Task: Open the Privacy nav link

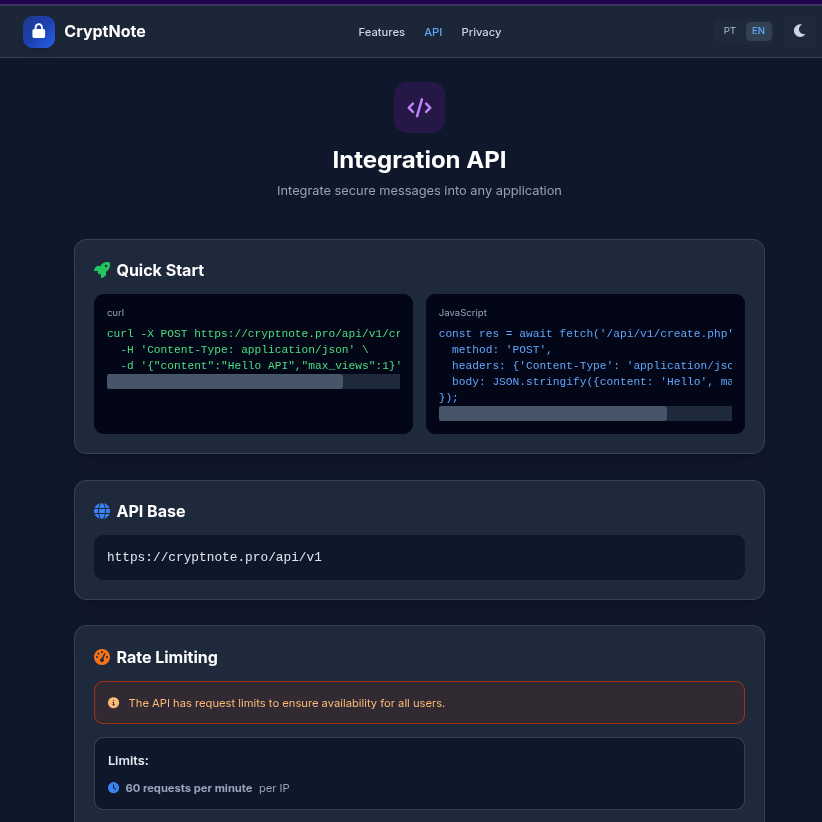Action: coord(481,32)
